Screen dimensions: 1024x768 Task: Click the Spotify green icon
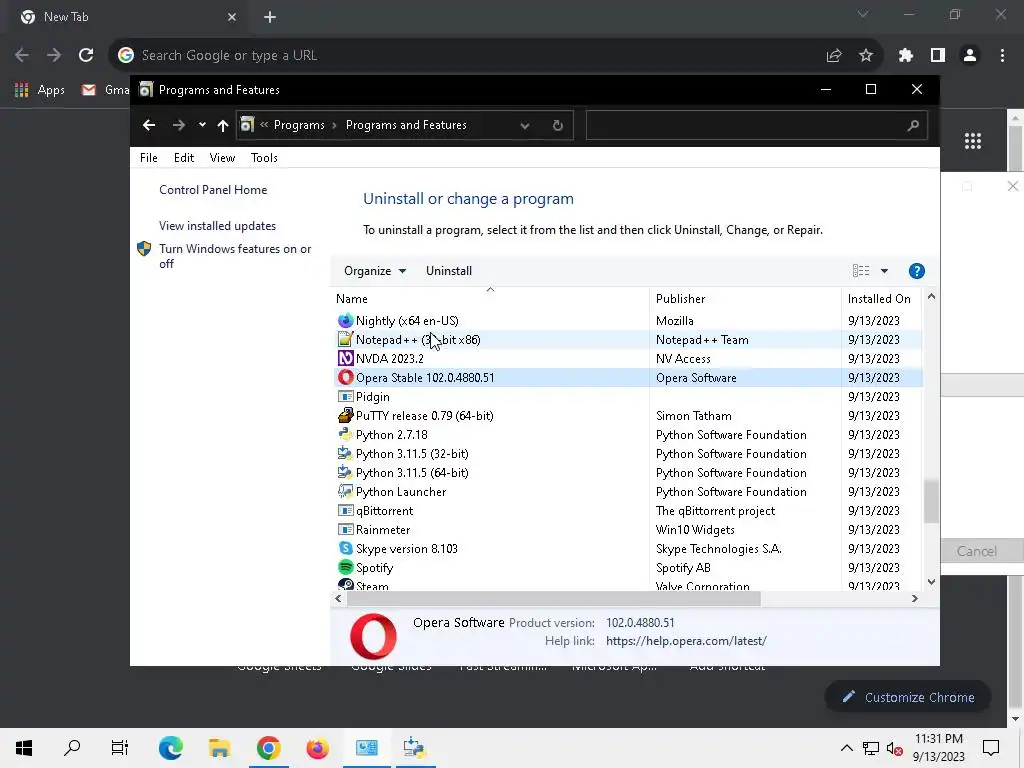(345, 568)
